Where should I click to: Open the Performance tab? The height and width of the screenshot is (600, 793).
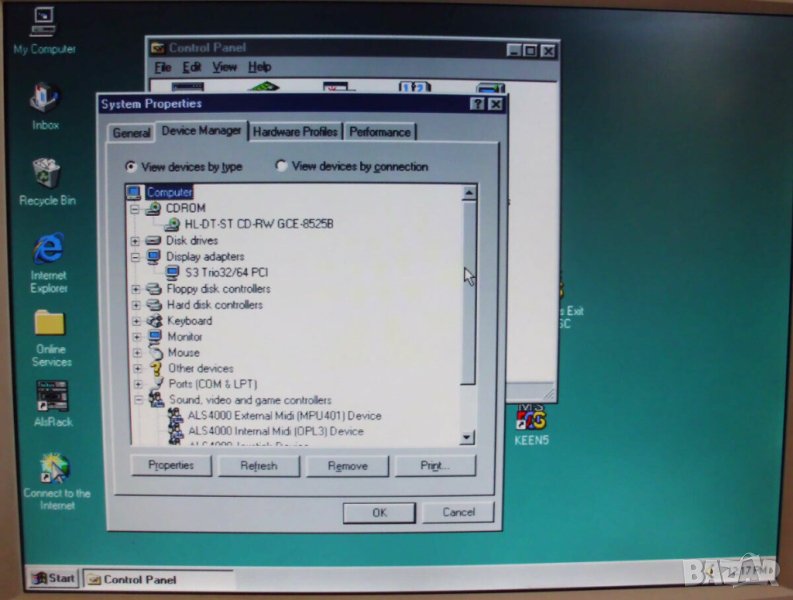[380, 132]
